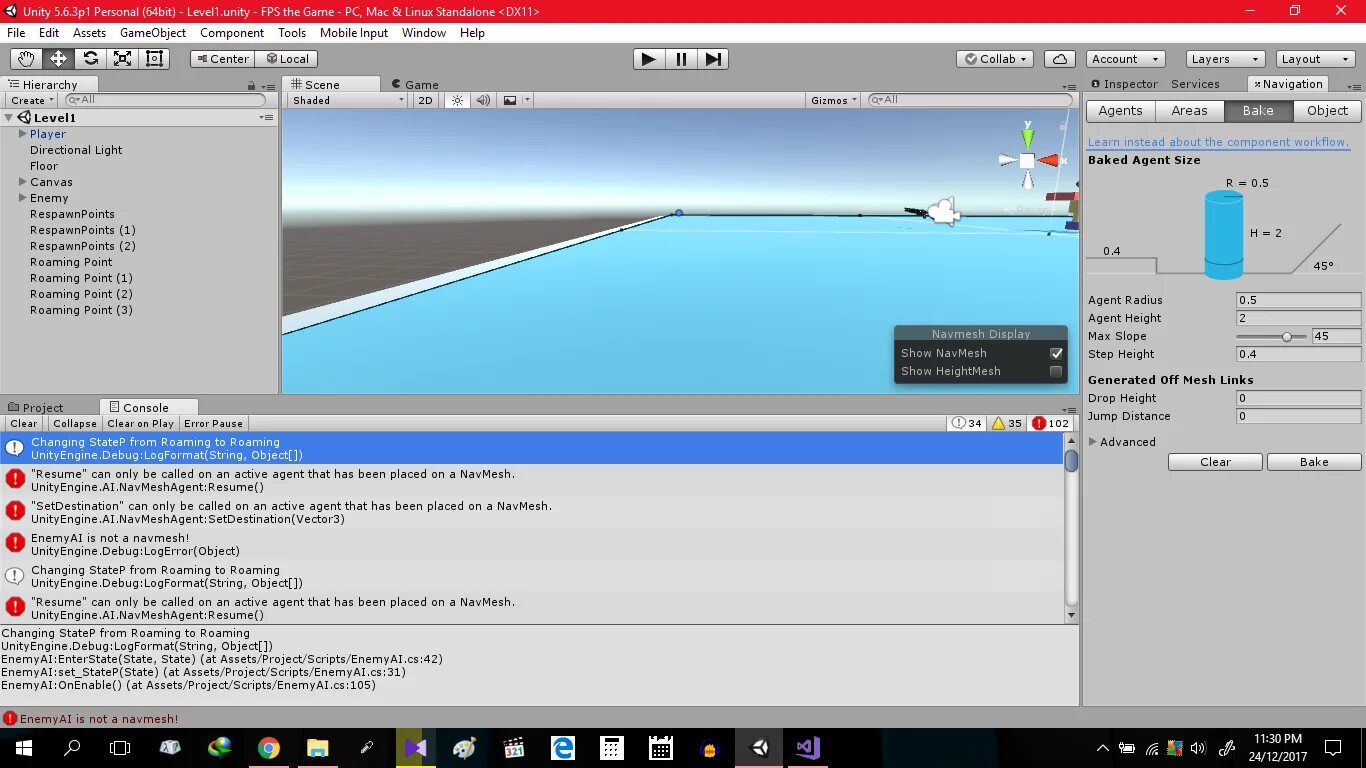1366x768 pixels.
Task: Open scene effects image icon
Action: point(510,100)
